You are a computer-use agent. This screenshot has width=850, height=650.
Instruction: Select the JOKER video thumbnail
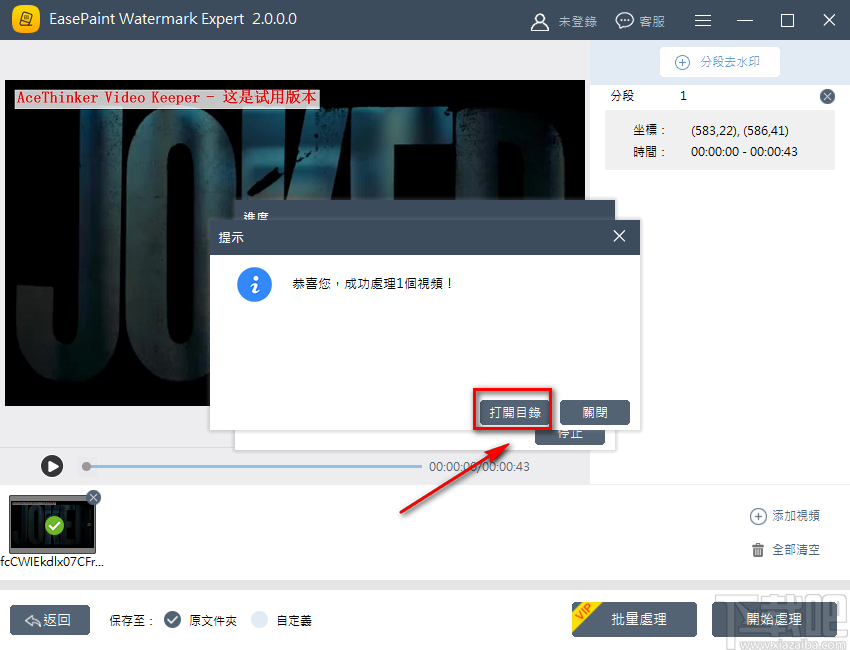(x=53, y=524)
